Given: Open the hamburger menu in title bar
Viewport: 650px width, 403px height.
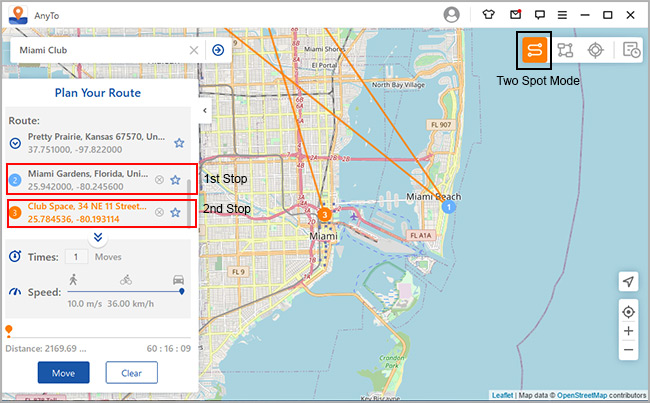Looking at the screenshot, I should click(x=563, y=15).
